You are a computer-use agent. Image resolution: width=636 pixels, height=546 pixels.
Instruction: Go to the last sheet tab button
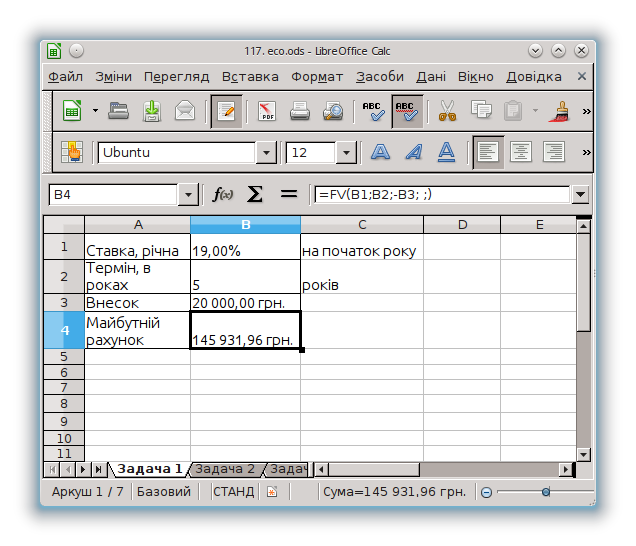pos(99,470)
